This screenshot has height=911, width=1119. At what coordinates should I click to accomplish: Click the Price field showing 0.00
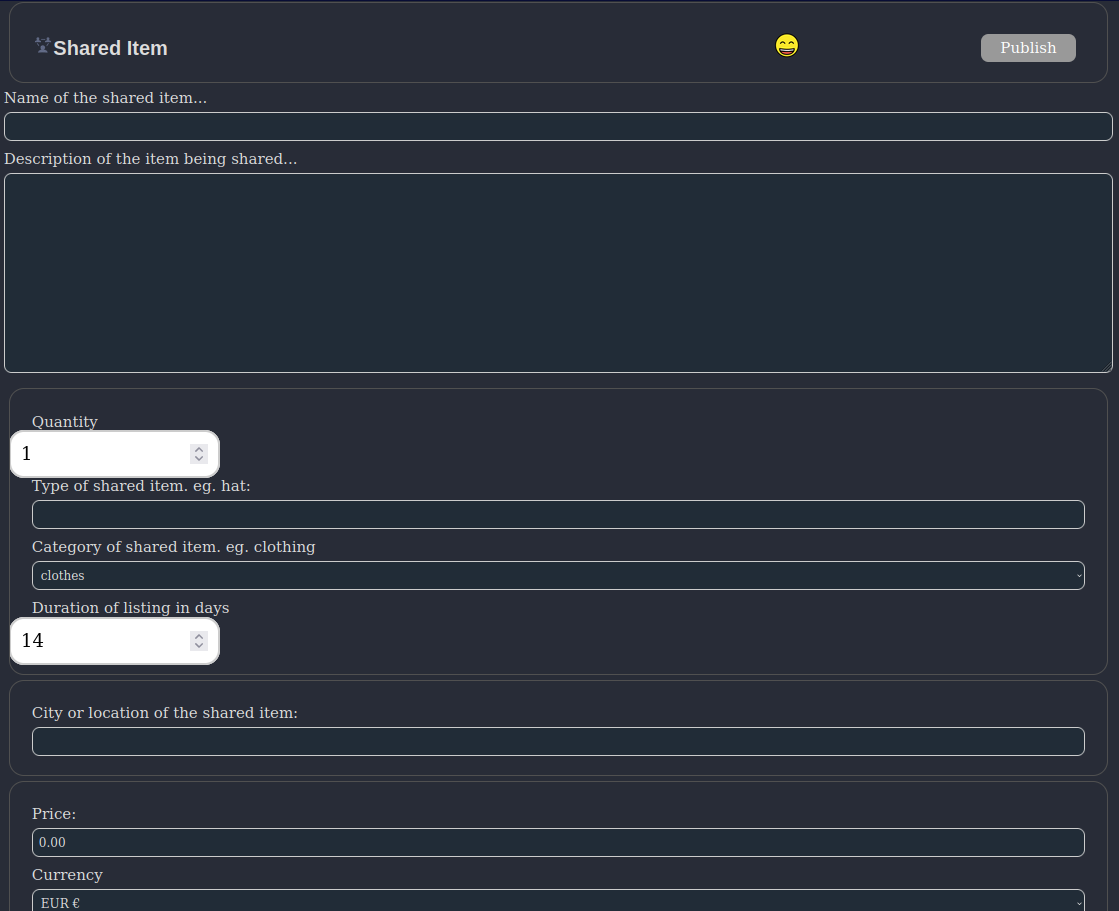[558, 843]
